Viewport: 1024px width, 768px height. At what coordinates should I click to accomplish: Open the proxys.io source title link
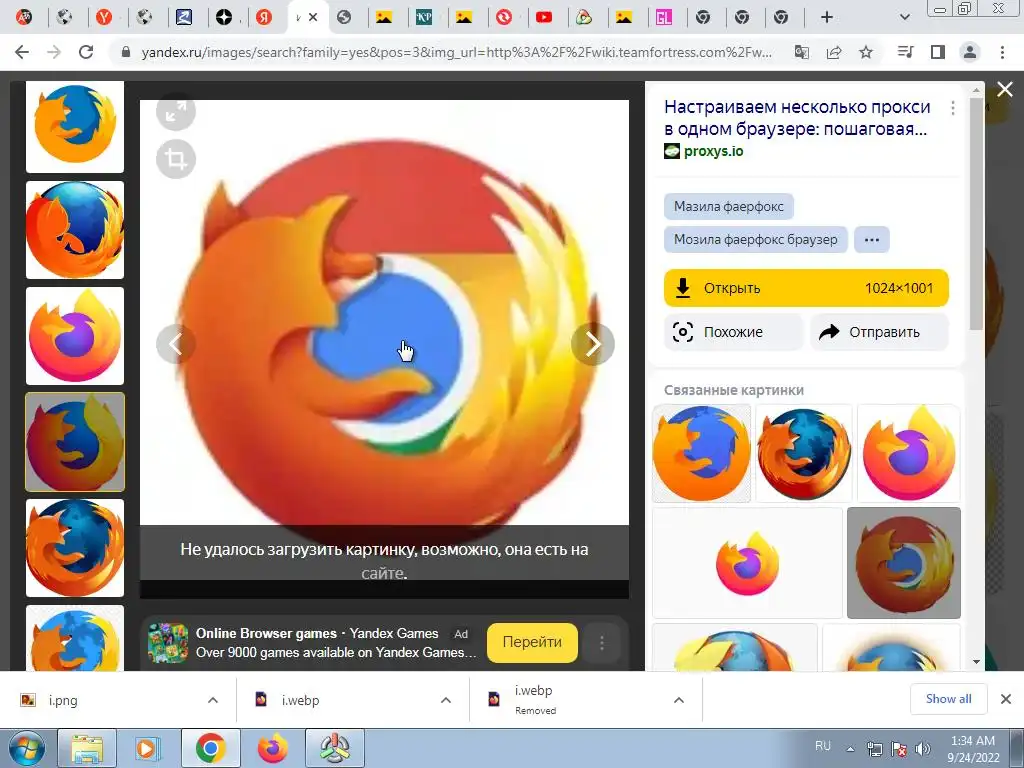click(x=797, y=118)
